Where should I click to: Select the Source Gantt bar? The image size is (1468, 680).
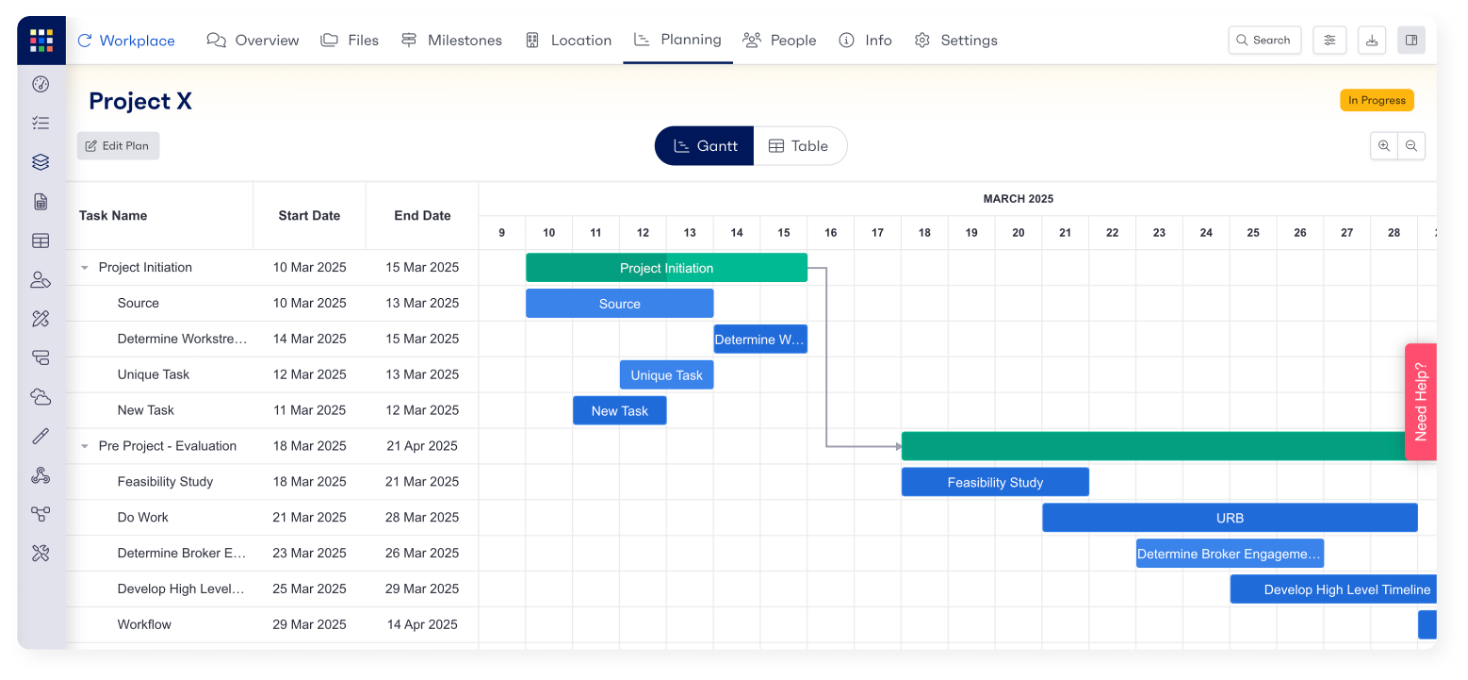[x=620, y=304]
